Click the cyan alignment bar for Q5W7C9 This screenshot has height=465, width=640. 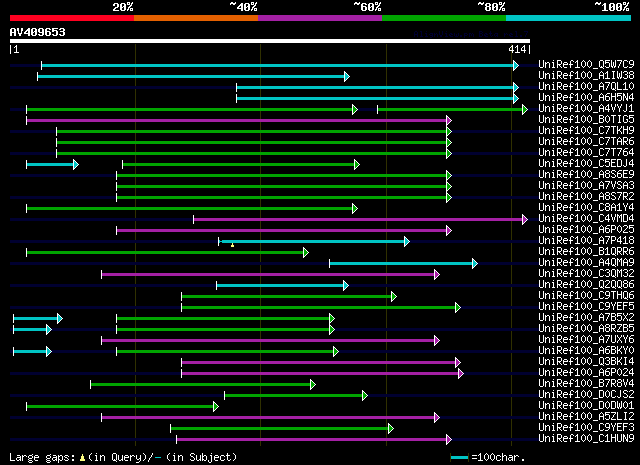click(280, 65)
